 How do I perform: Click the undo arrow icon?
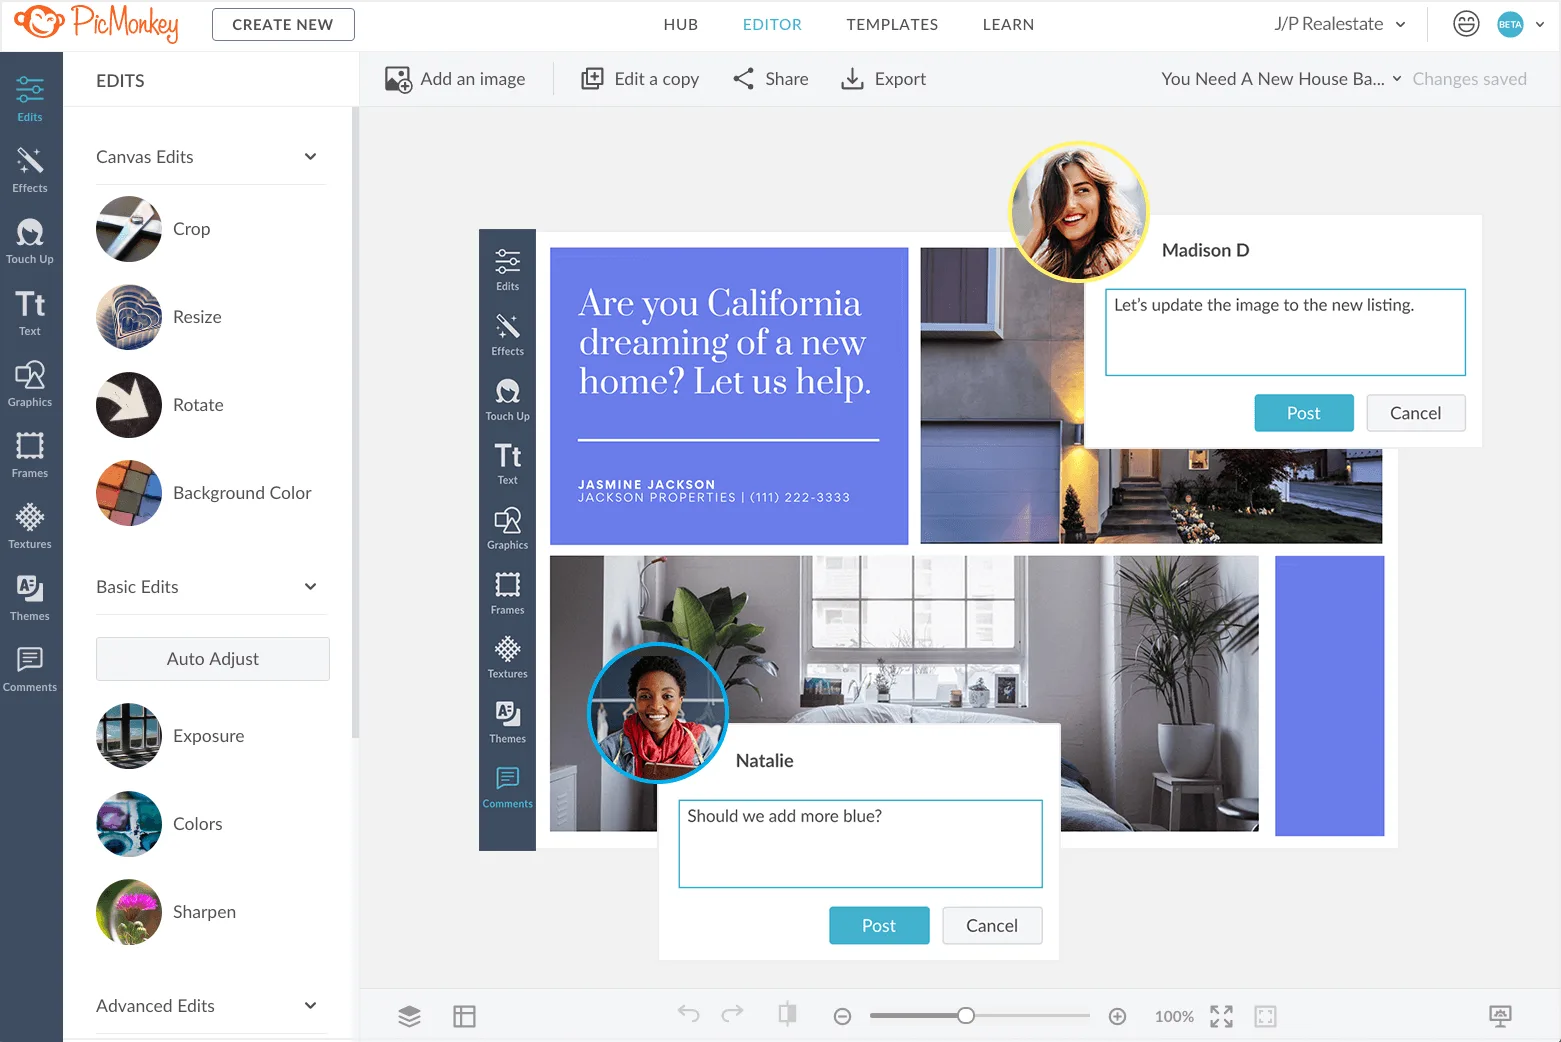pos(689,1014)
